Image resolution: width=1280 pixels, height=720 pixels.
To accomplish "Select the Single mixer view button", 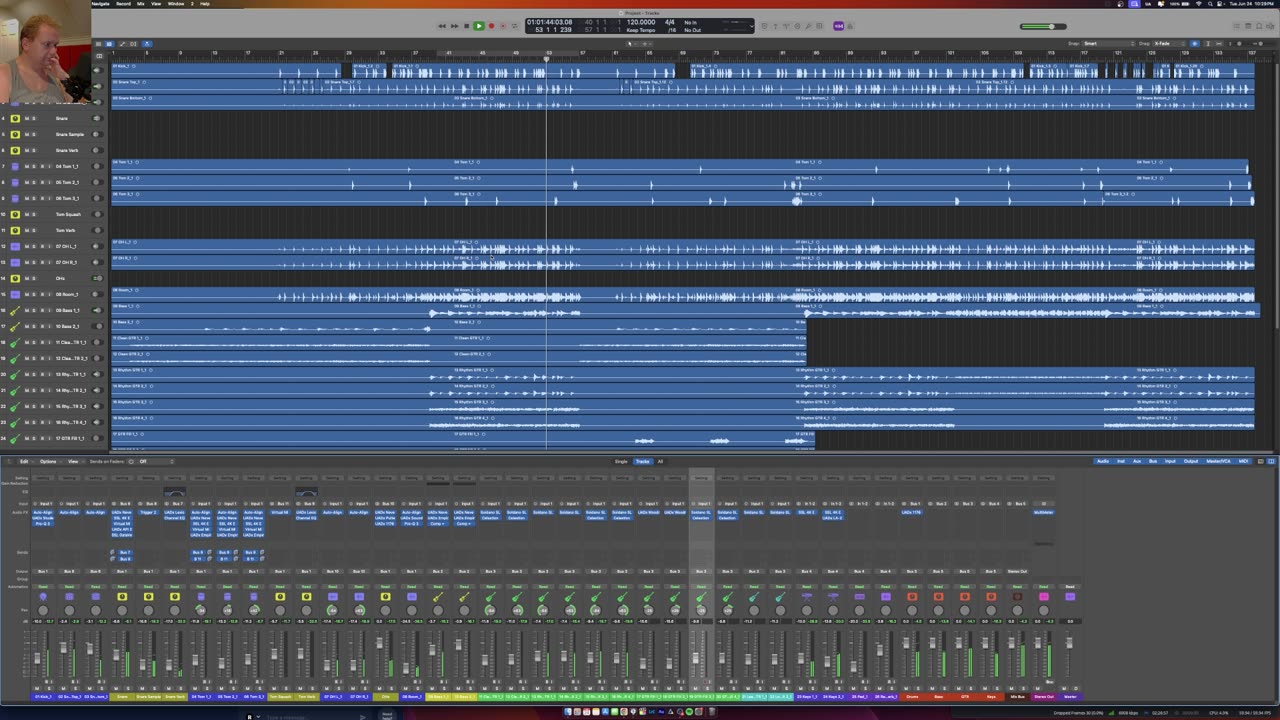I will point(621,461).
